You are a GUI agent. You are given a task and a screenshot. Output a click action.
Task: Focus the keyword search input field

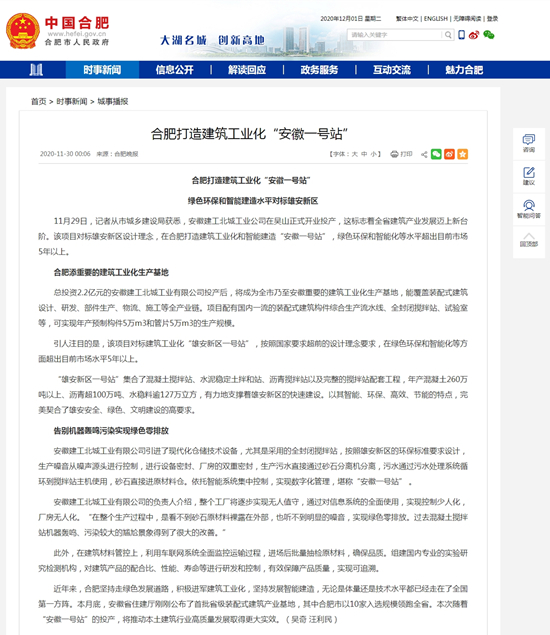point(395,35)
